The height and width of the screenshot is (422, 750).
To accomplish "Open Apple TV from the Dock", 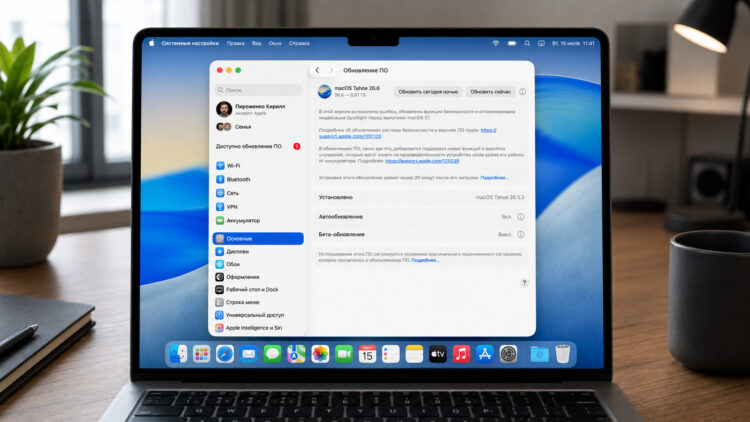I will [438, 355].
